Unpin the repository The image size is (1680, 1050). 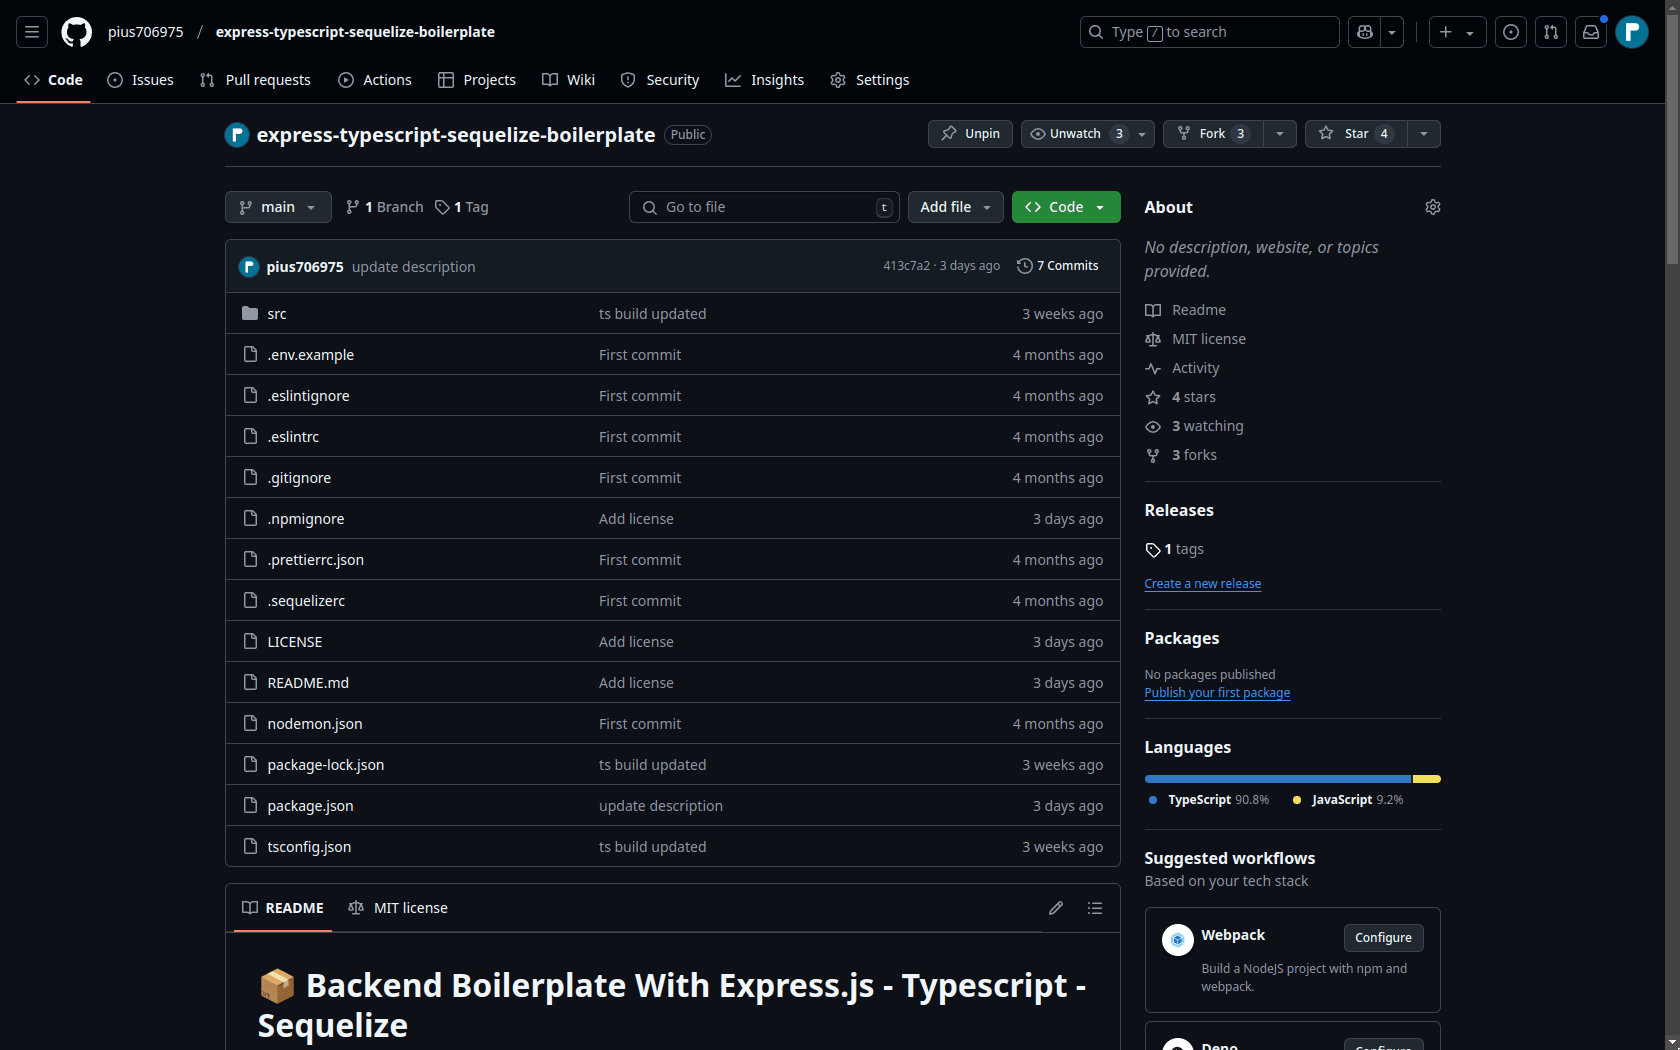(970, 134)
